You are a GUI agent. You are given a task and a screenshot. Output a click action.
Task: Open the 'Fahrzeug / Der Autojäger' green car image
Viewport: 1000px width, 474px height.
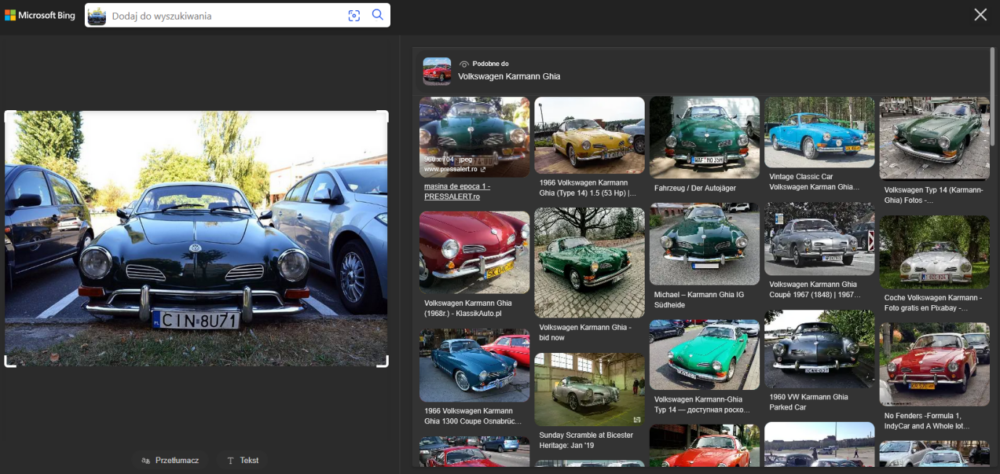point(704,136)
